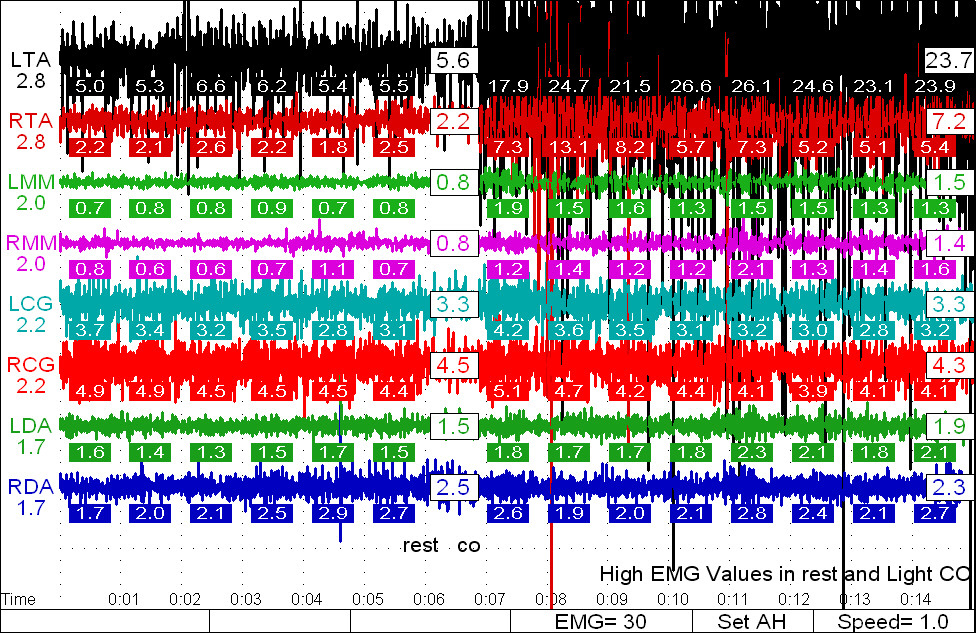
Task: Click the rest annotation marker
Action: coord(421,546)
